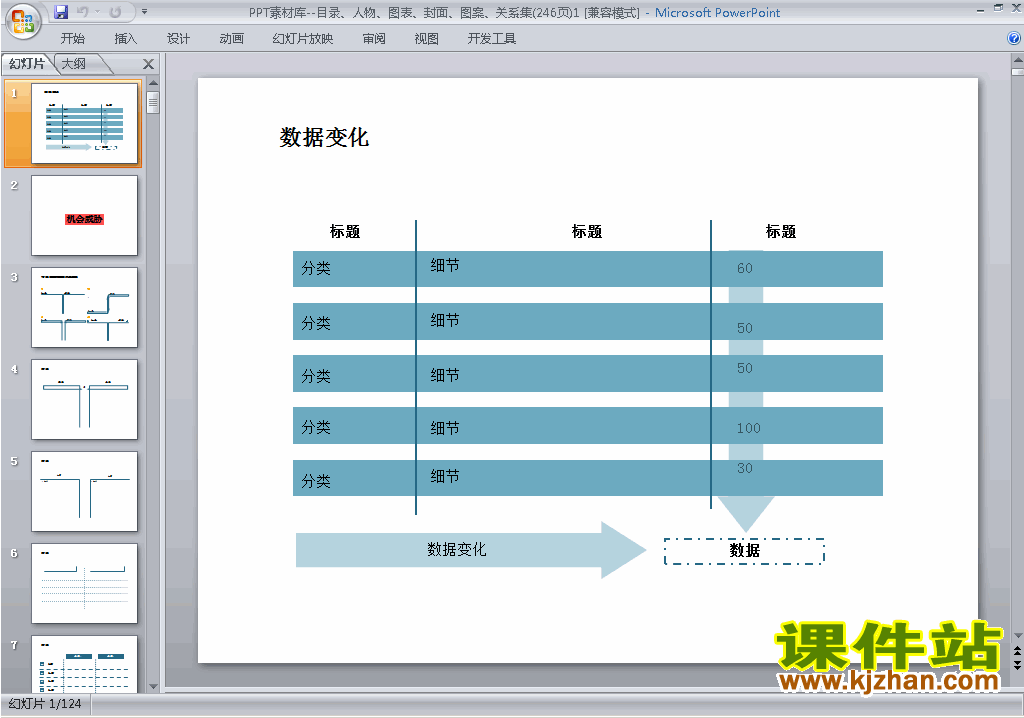Click the value 100 in fourth row
This screenshot has height=718, width=1024.
pyautogui.click(x=748, y=428)
